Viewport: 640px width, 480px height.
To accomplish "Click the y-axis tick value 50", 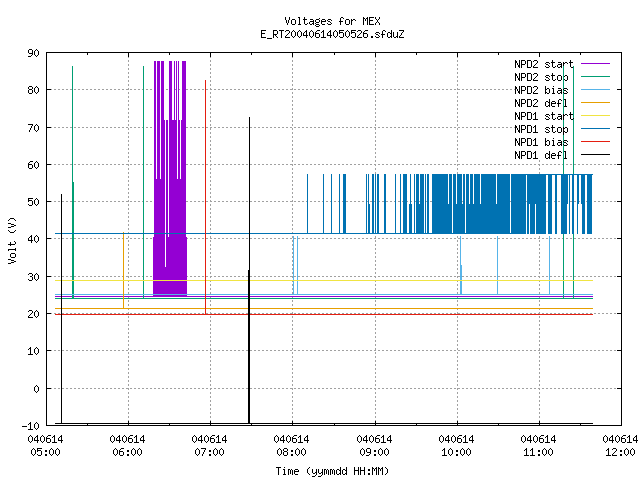I will pyautogui.click(x=33, y=202).
